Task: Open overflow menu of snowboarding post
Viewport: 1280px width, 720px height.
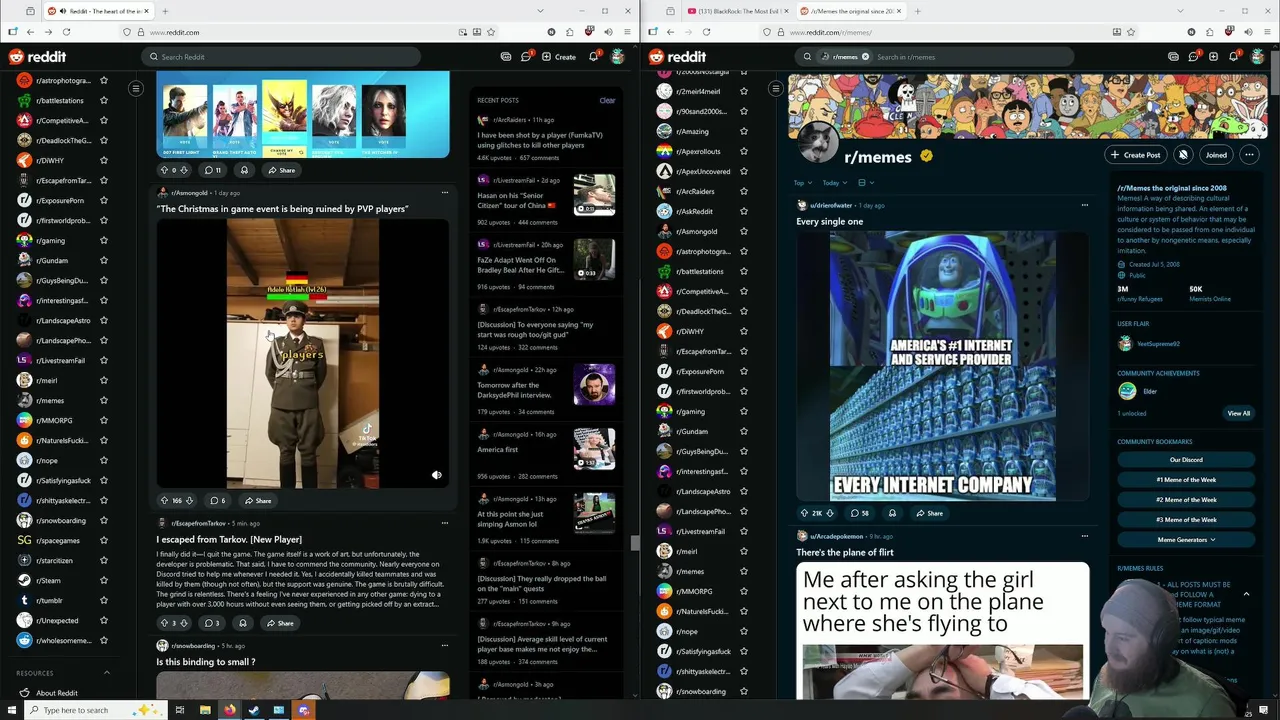Action: pos(445,646)
